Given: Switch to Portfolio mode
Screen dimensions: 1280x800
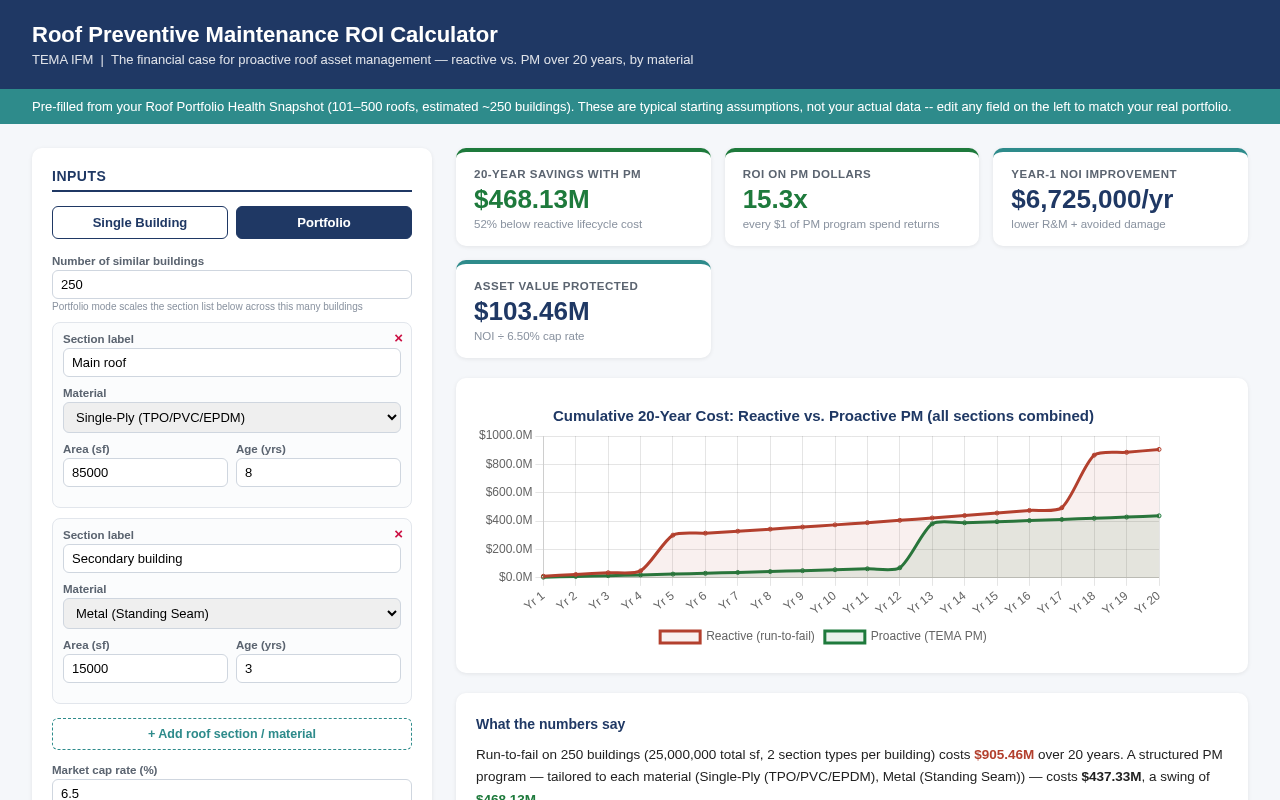Looking at the screenshot, I should [x=324, y=222].
